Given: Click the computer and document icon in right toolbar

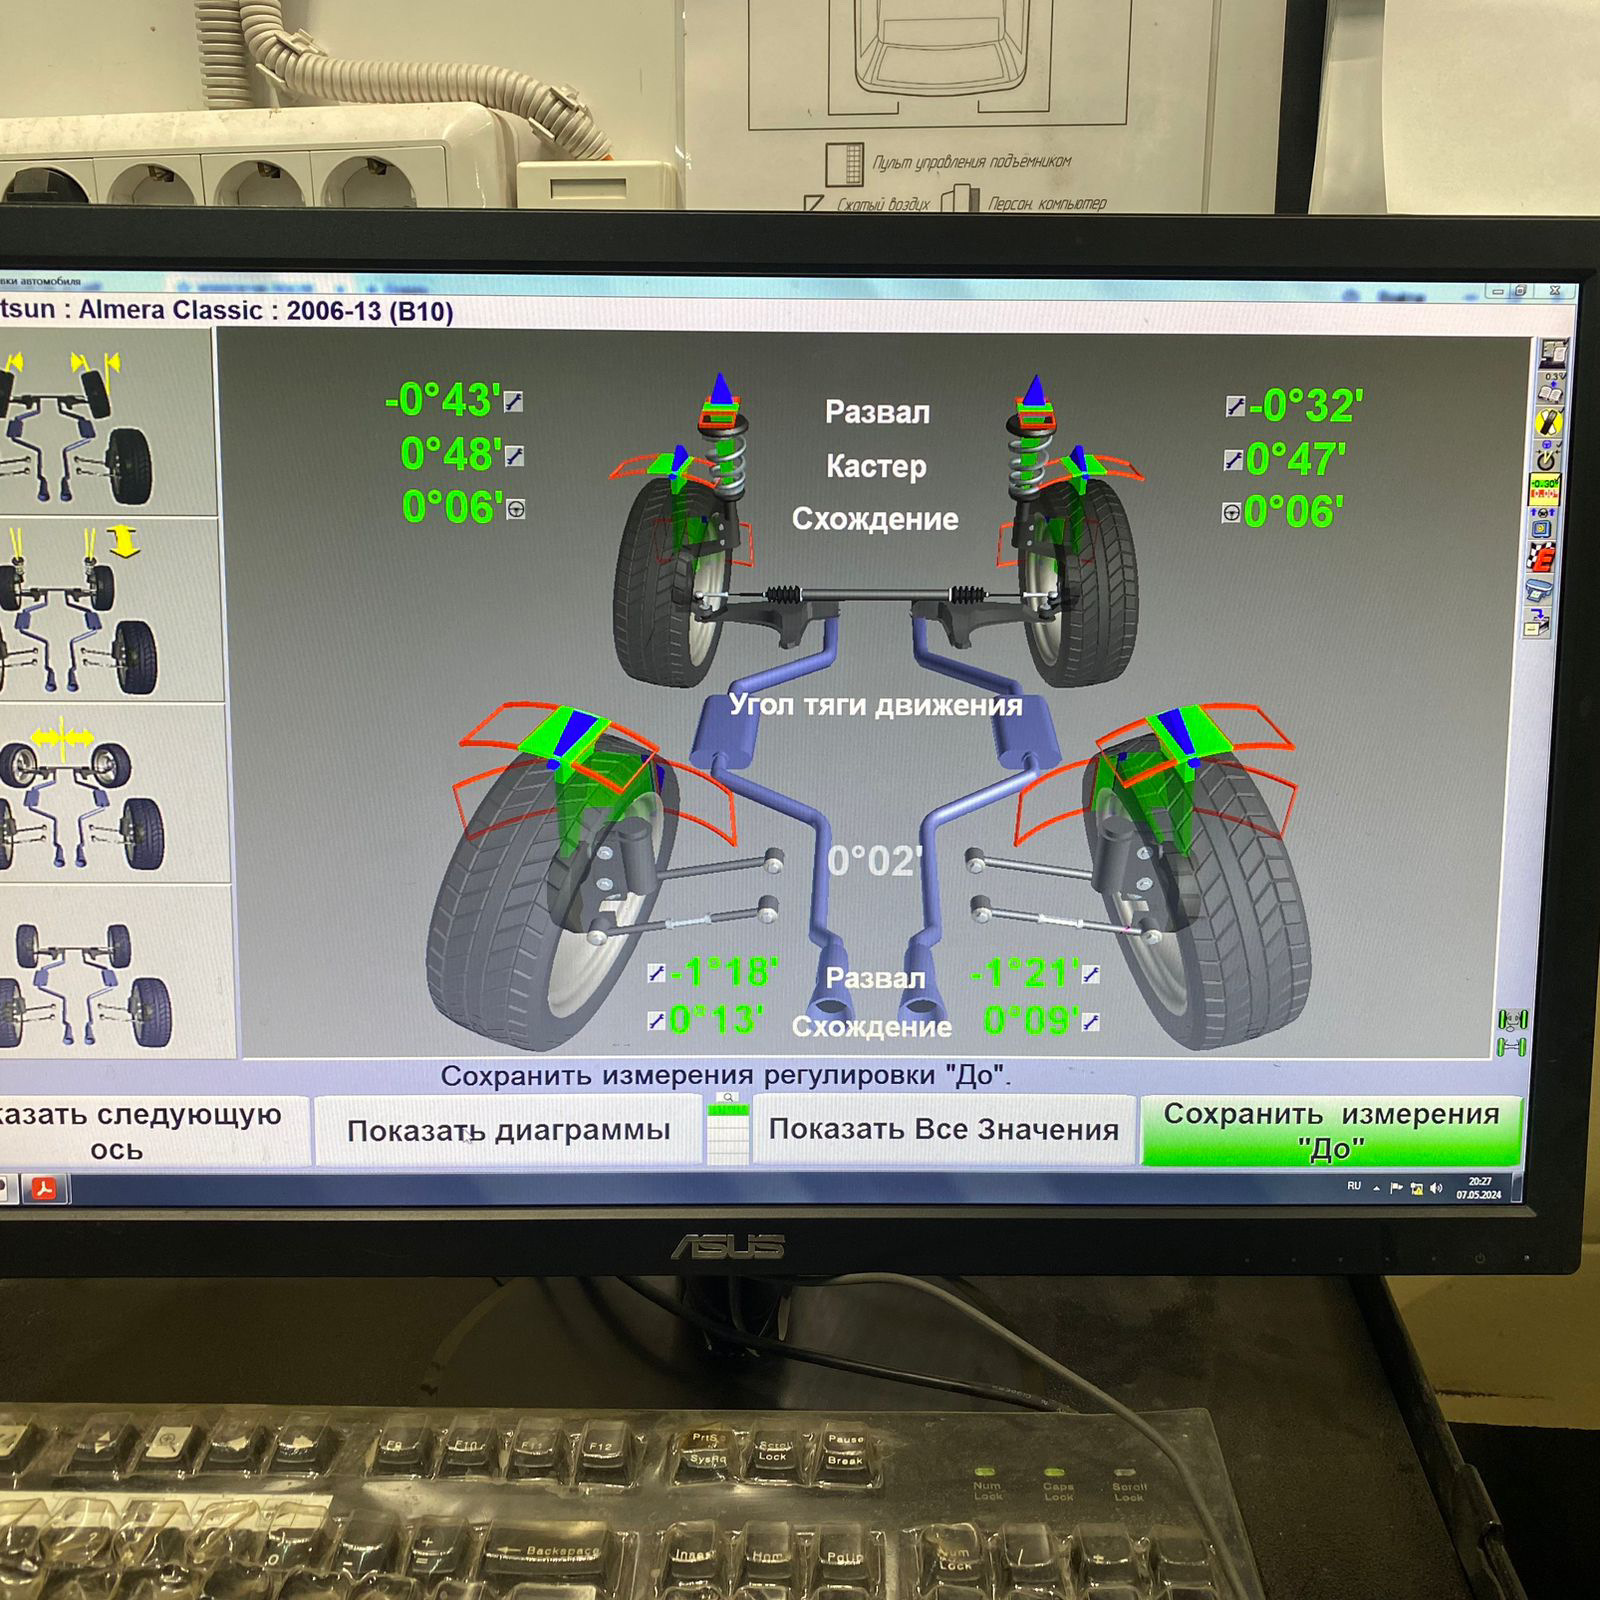Looking at the screenshot, I should pos(1553,353).
